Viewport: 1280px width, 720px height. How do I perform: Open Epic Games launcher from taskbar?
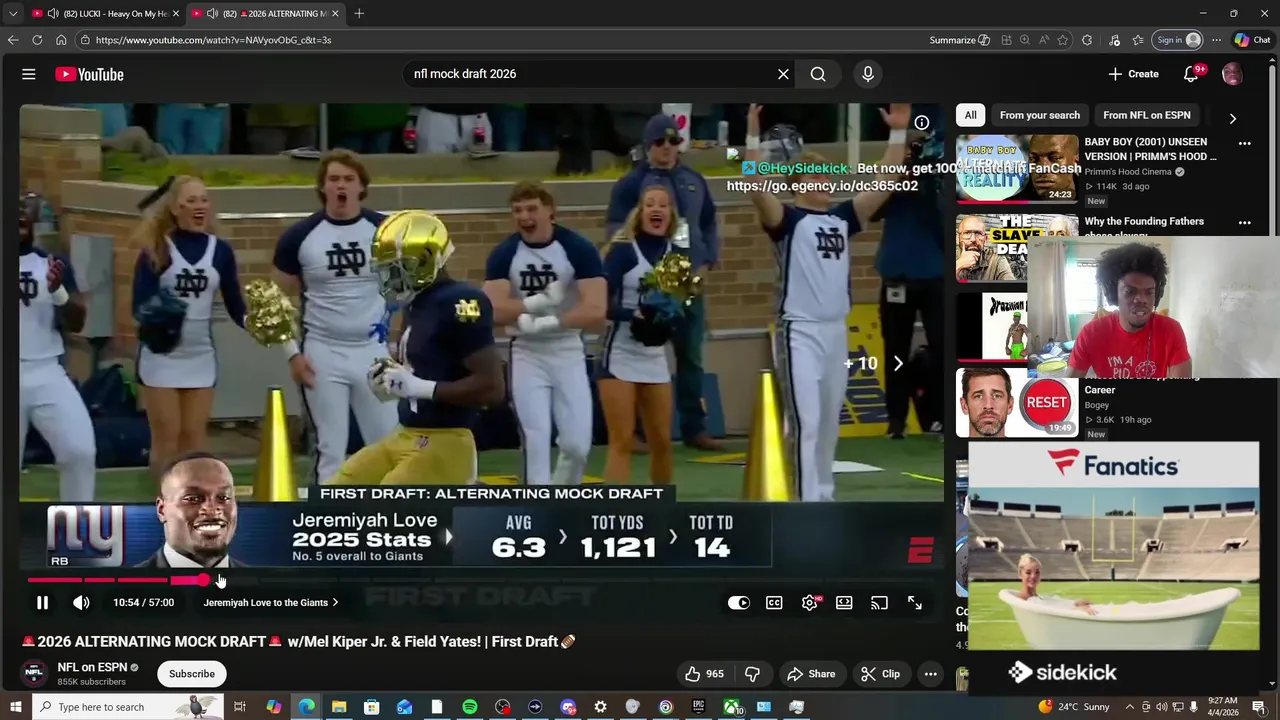click(x=699, y=707)
